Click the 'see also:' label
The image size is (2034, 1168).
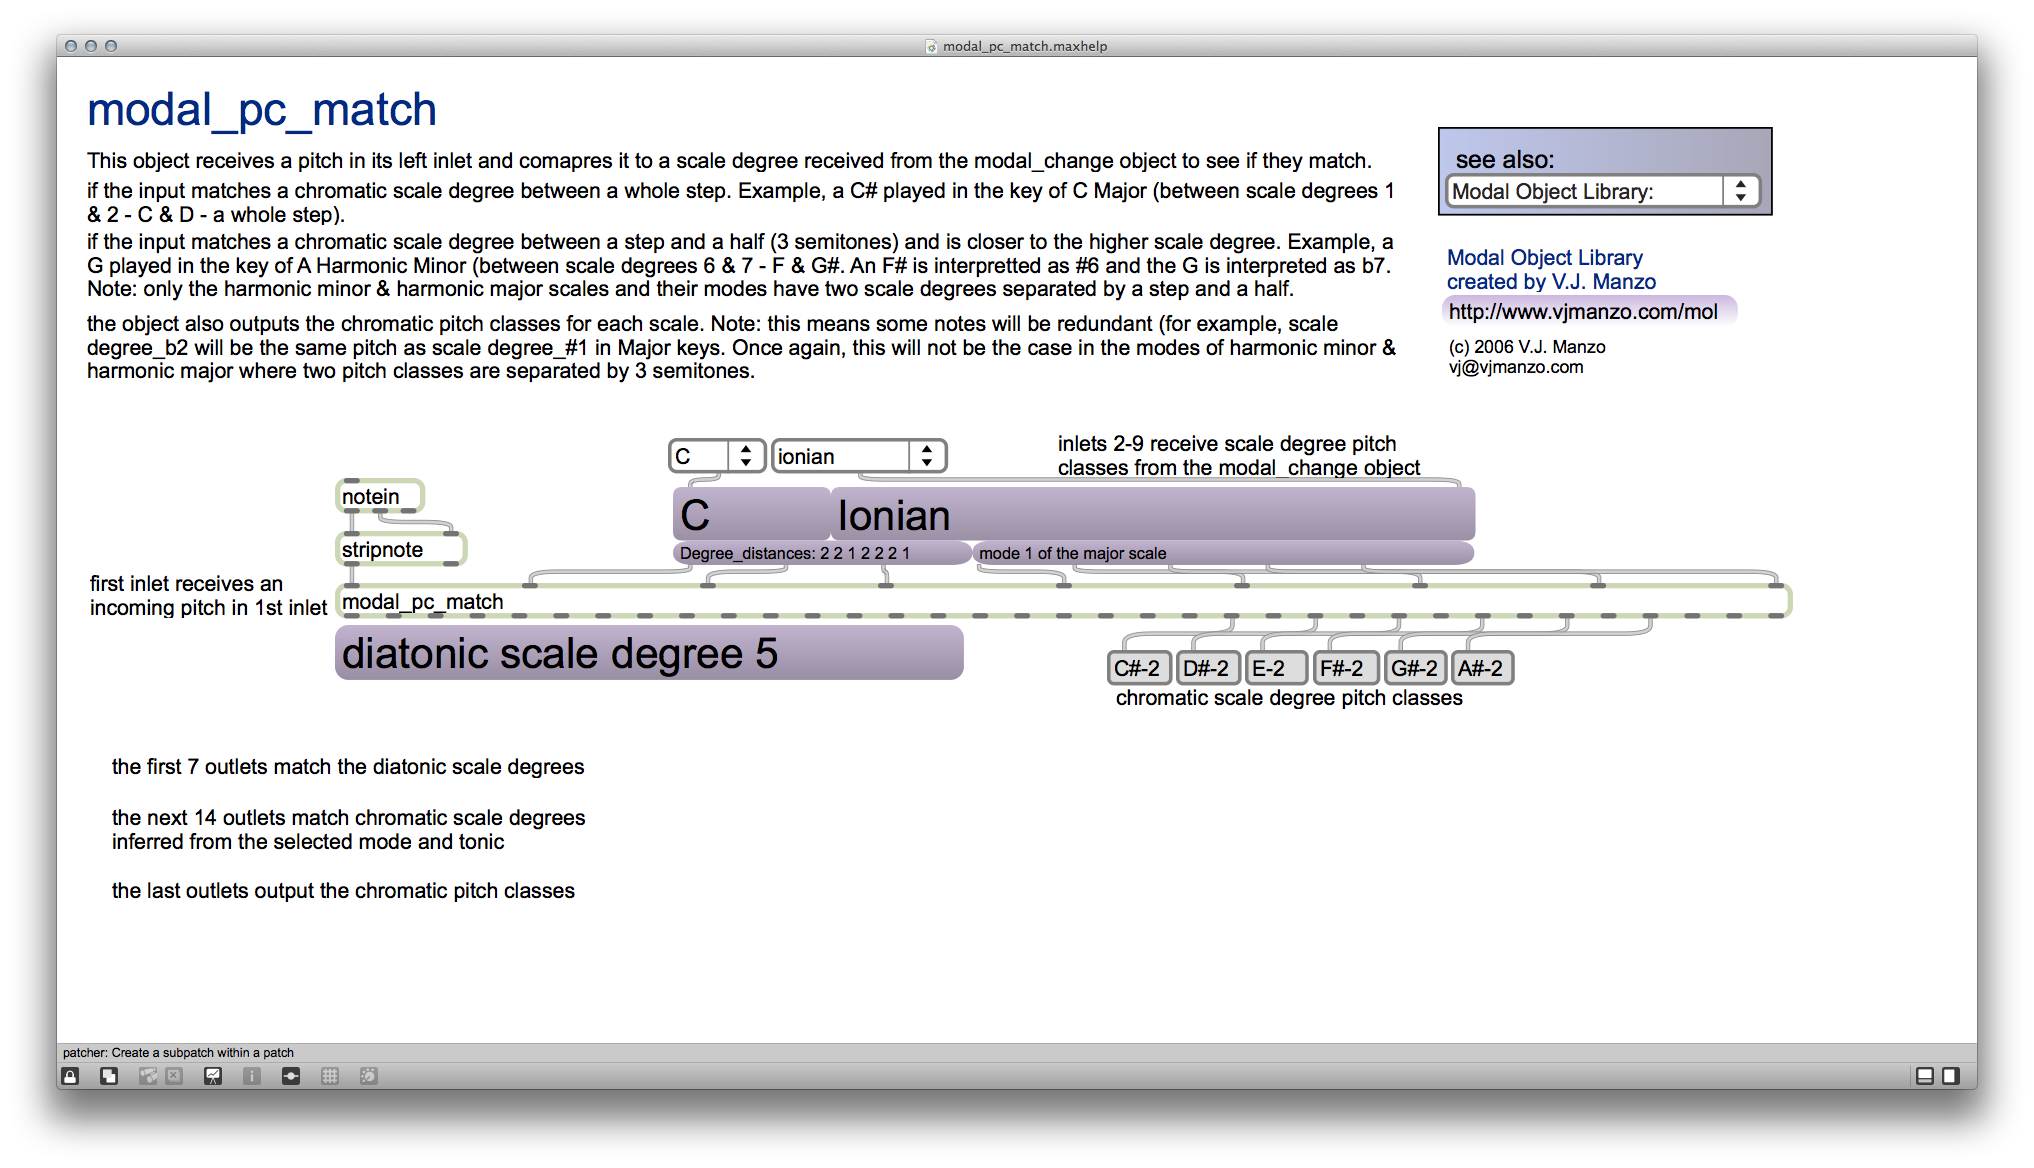click(x=1505, y=160)
